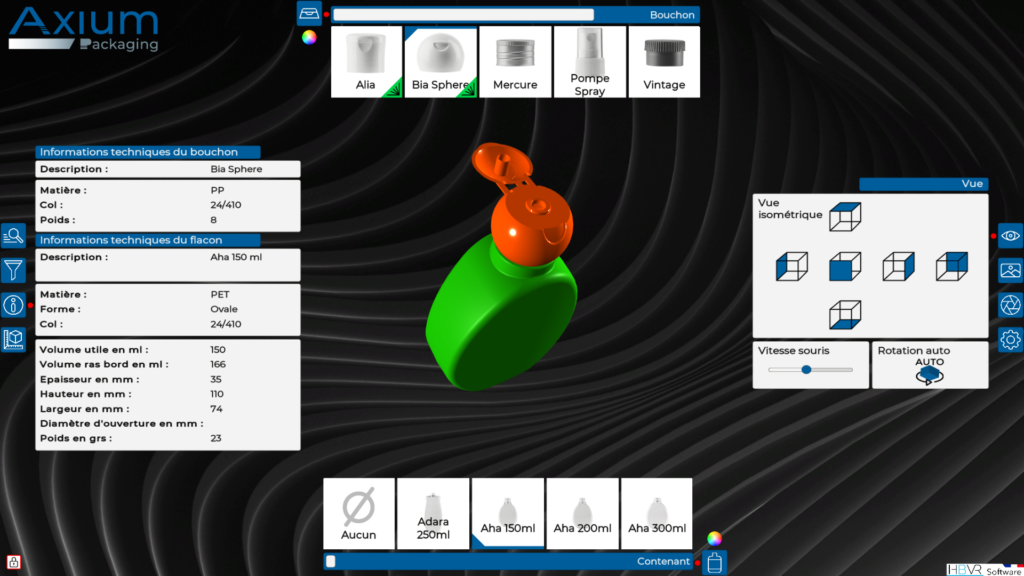Toggle the information panel icon
1024x576 pixels.
(13, 304)
